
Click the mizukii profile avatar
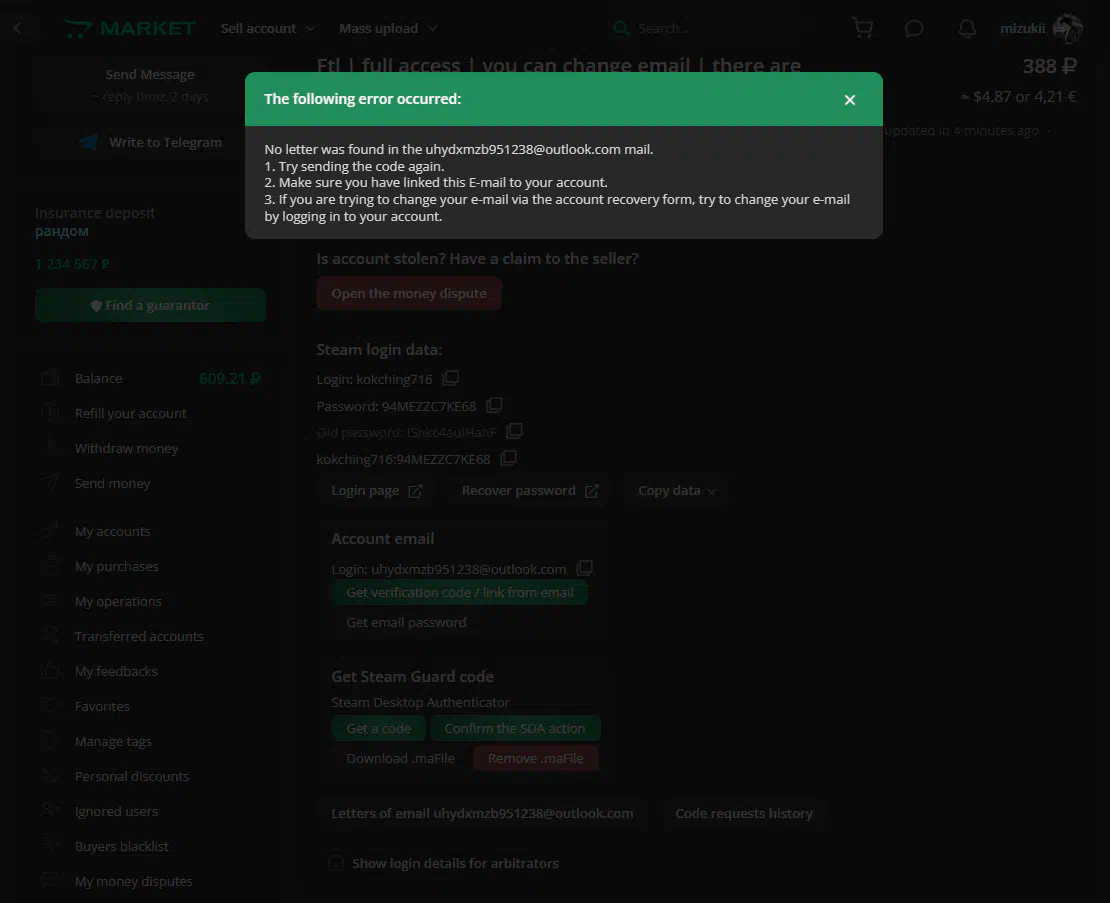1068,28
